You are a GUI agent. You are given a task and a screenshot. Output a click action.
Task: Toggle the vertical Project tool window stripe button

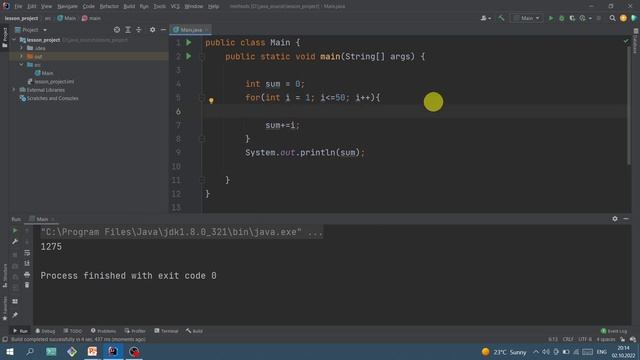[x=4, y=38]
